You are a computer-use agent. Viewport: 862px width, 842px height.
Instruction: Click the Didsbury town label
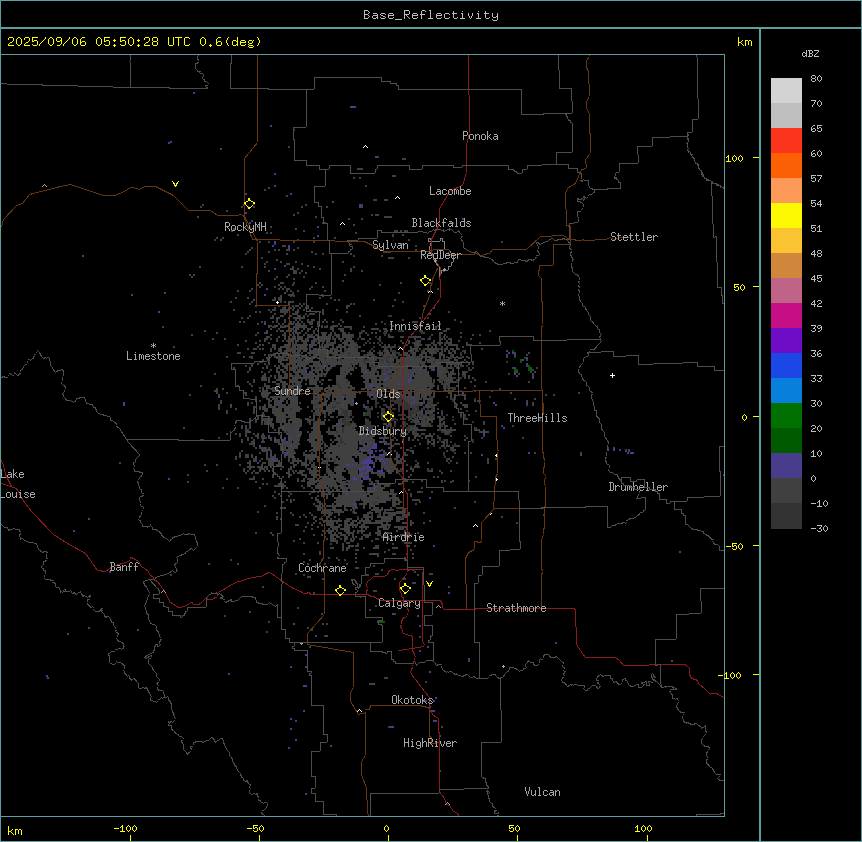[383, 431]
